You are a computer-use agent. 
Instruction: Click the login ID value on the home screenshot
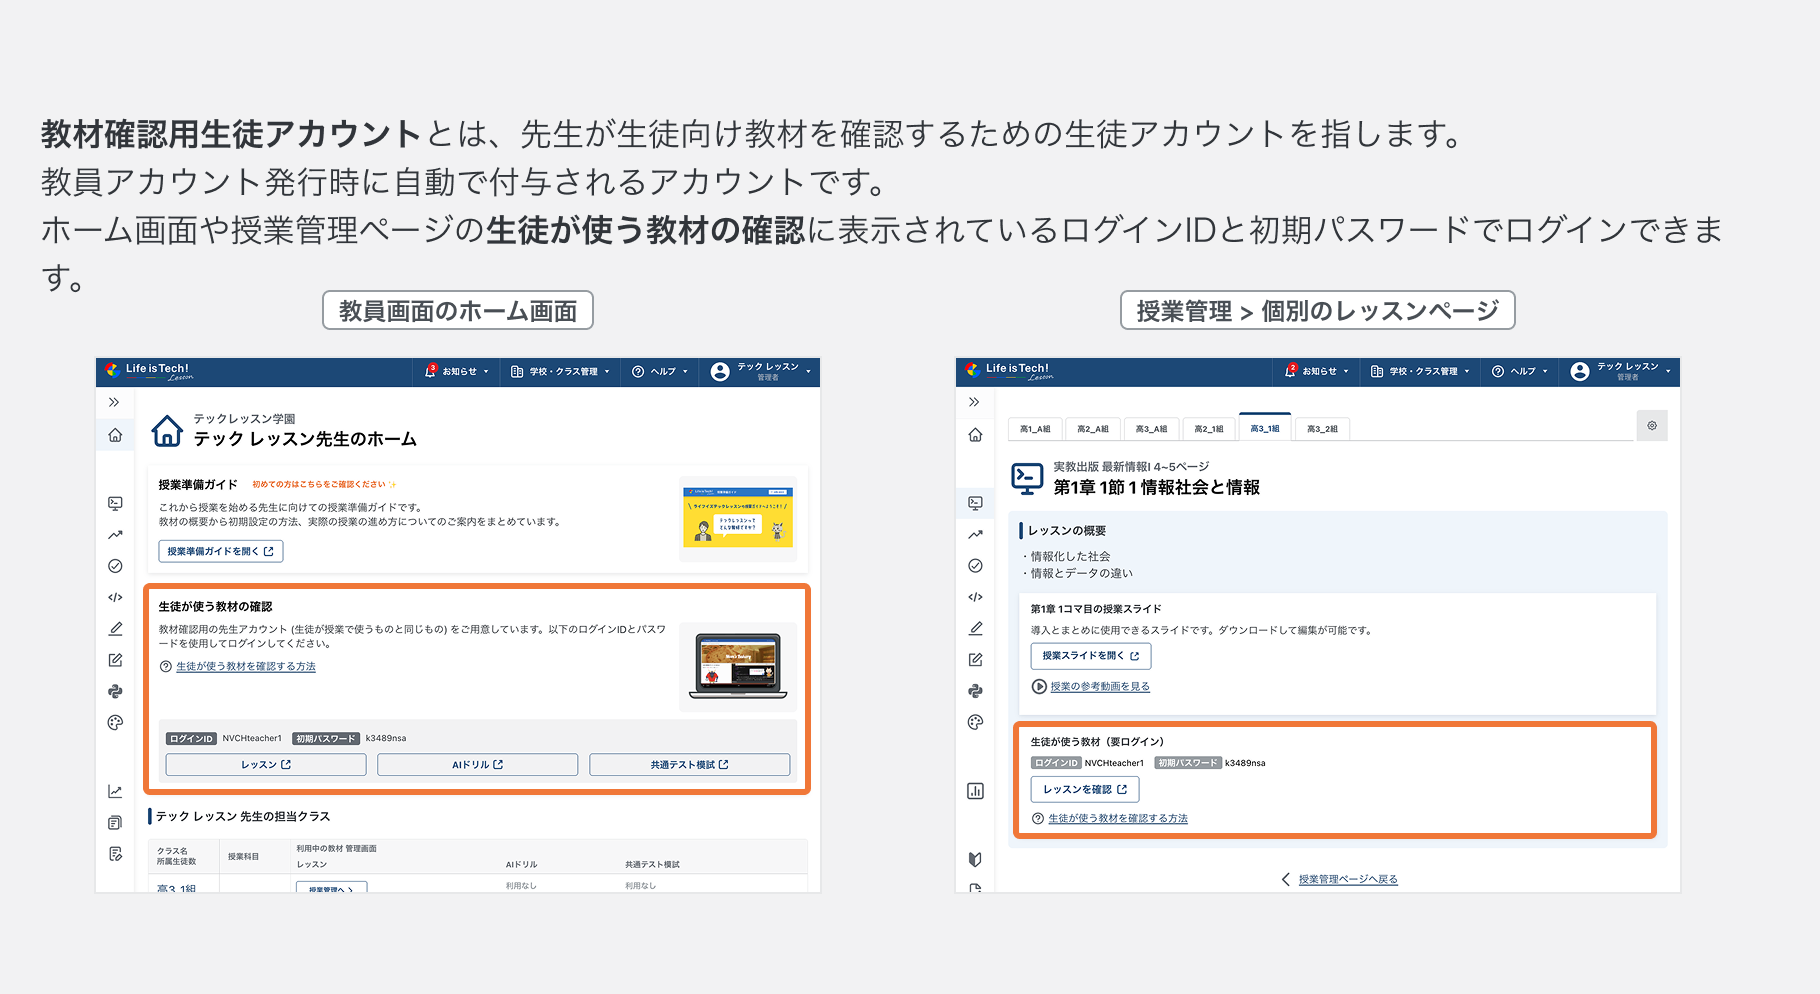pyautogui.click(x=252, y=738)
